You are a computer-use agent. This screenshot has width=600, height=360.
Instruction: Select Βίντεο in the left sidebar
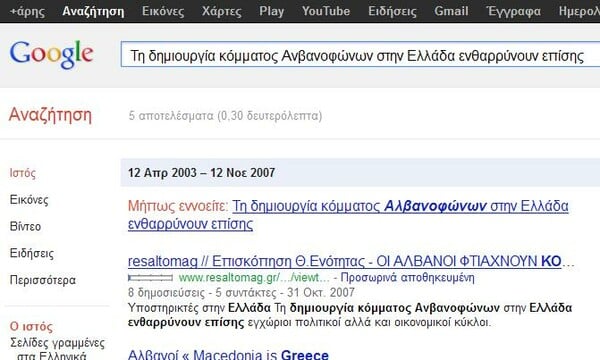pyautogui.click(x=25, y=226)
